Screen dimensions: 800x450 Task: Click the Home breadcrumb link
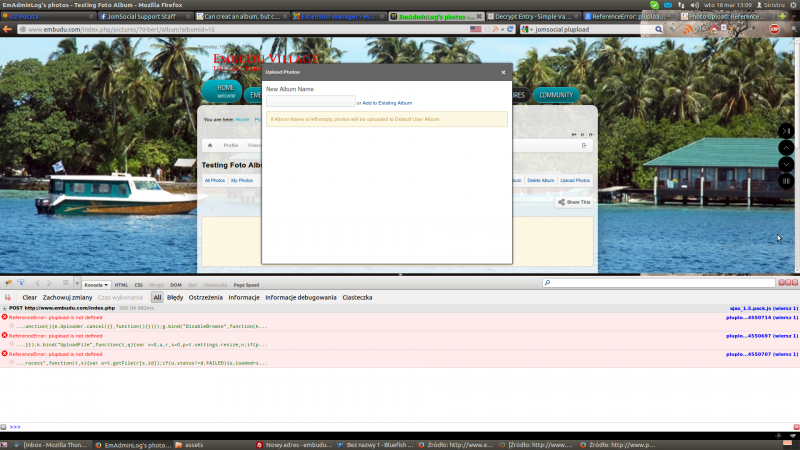coord(242,119)
